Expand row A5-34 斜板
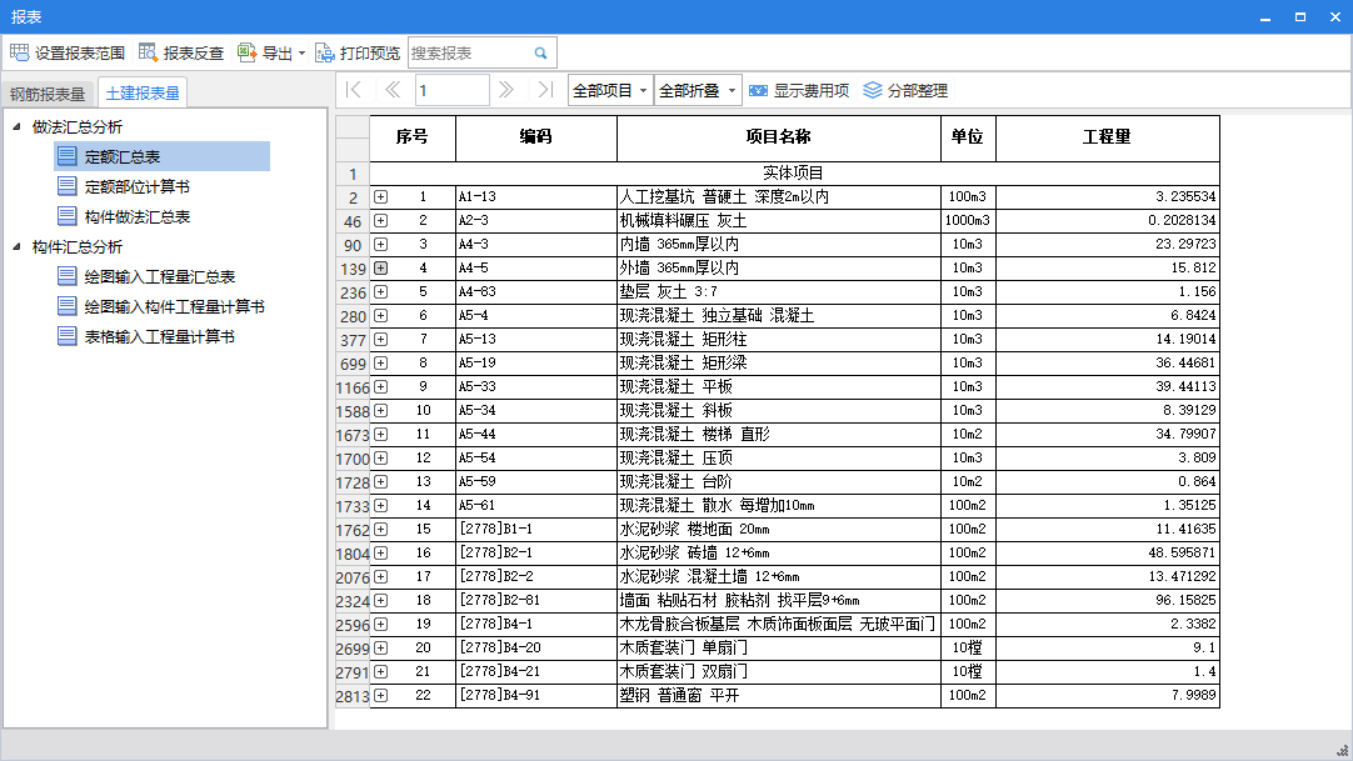The image size is (1353, 761). click(x=381, y=411)
